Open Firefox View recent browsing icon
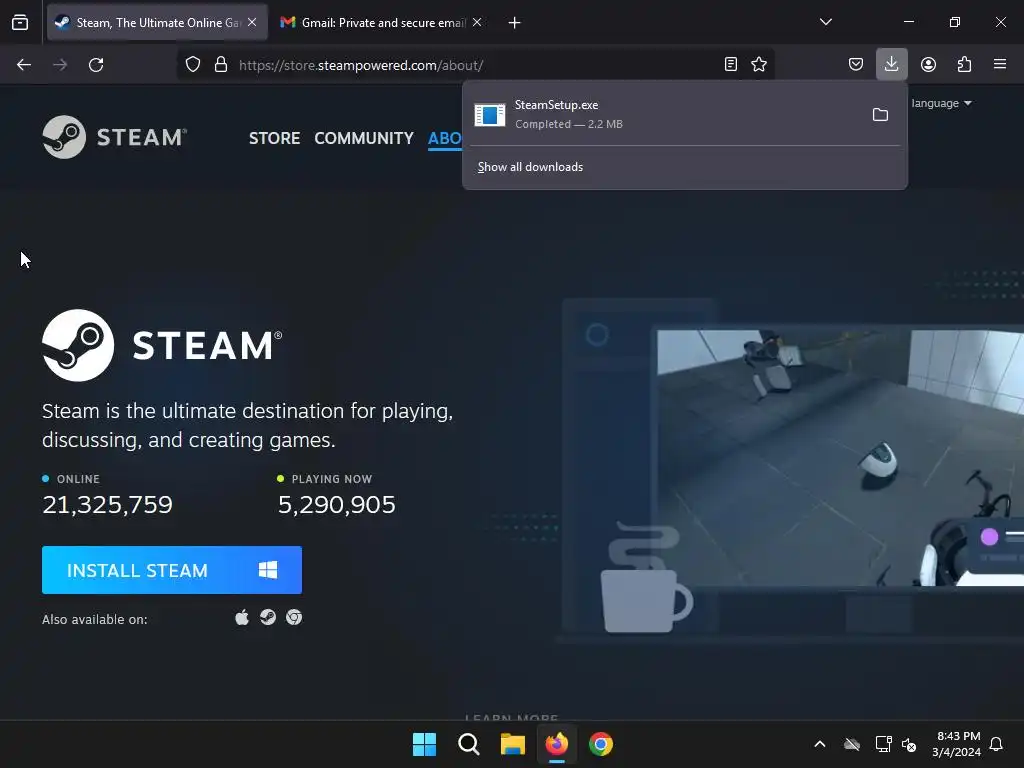The height and width of the screenshot is (768, 1024). pyautogui.click(x=20, y=23)
